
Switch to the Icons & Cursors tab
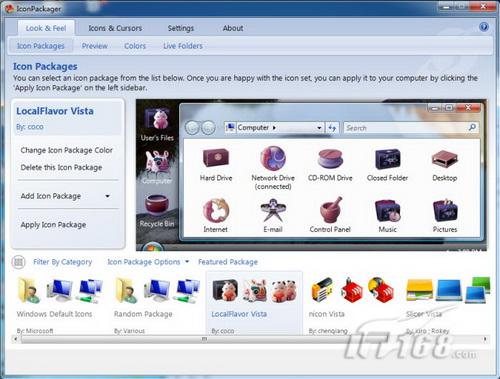coord(115,28)
